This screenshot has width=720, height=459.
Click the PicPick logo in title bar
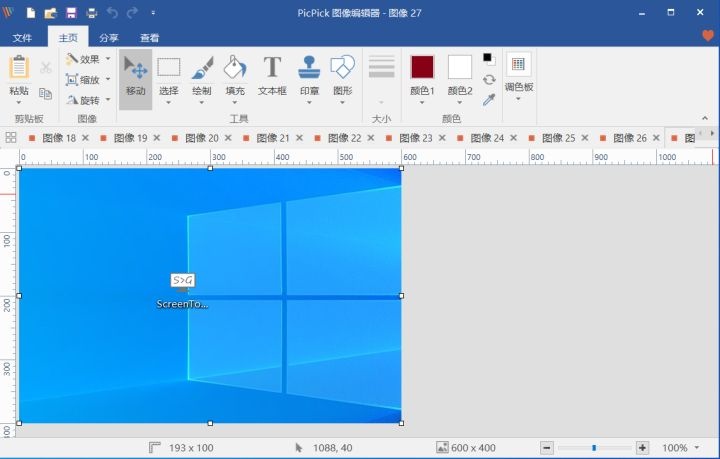[8, 12]
